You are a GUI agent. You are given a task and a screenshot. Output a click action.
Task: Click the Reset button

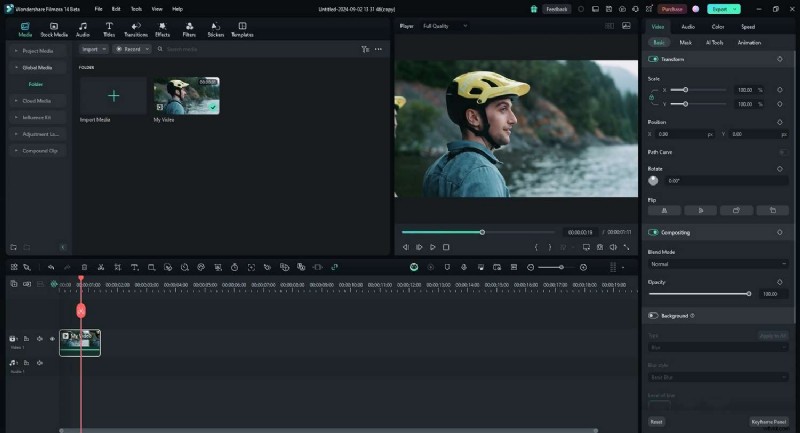tap(656, 422)
